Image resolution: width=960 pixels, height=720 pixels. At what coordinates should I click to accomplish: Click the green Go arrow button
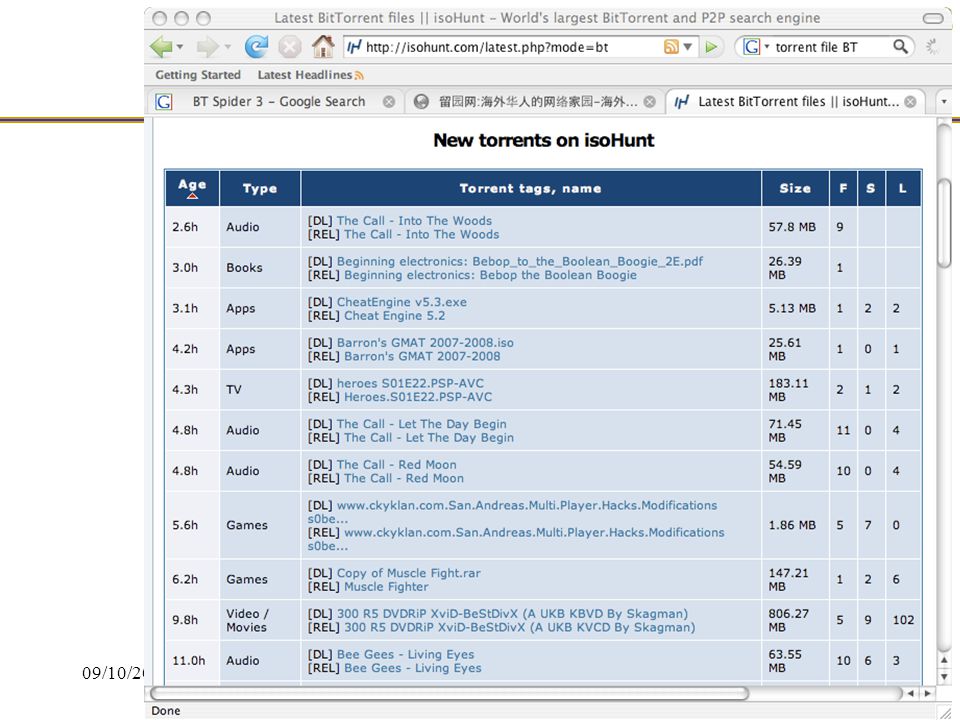pos(711,47)
